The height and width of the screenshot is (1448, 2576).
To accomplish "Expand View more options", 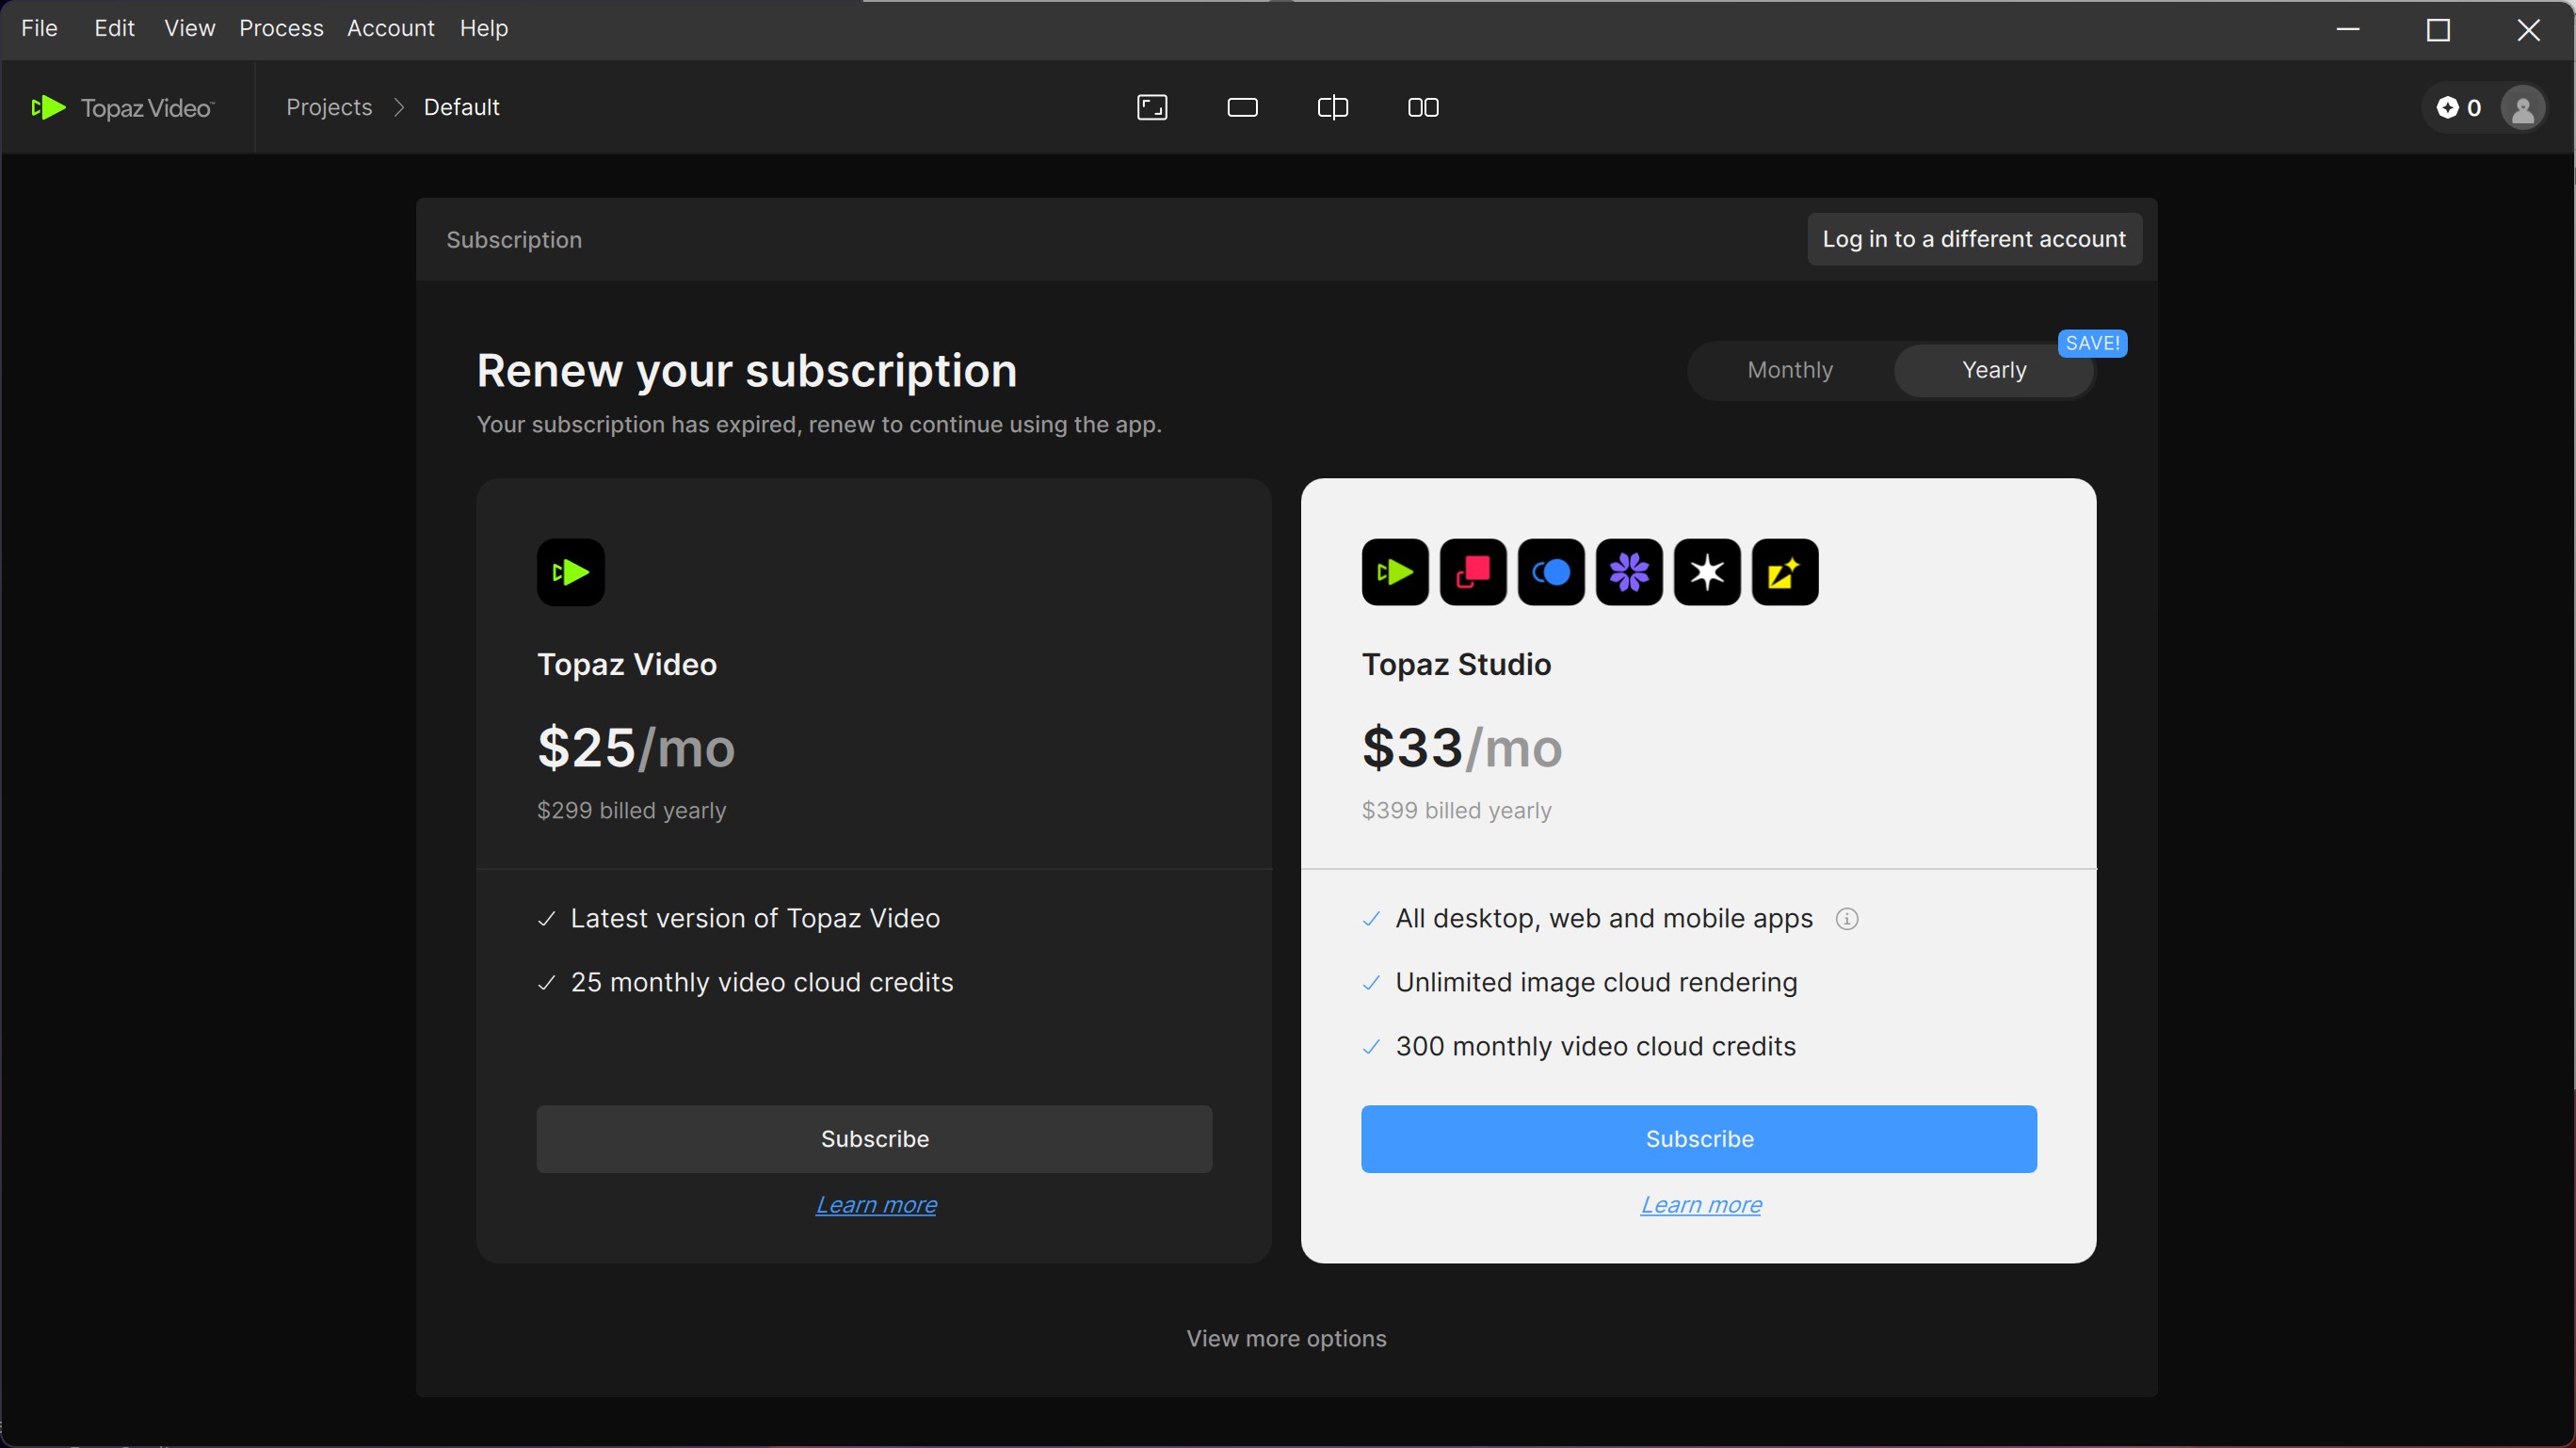I will [x=1286, y=1338].
